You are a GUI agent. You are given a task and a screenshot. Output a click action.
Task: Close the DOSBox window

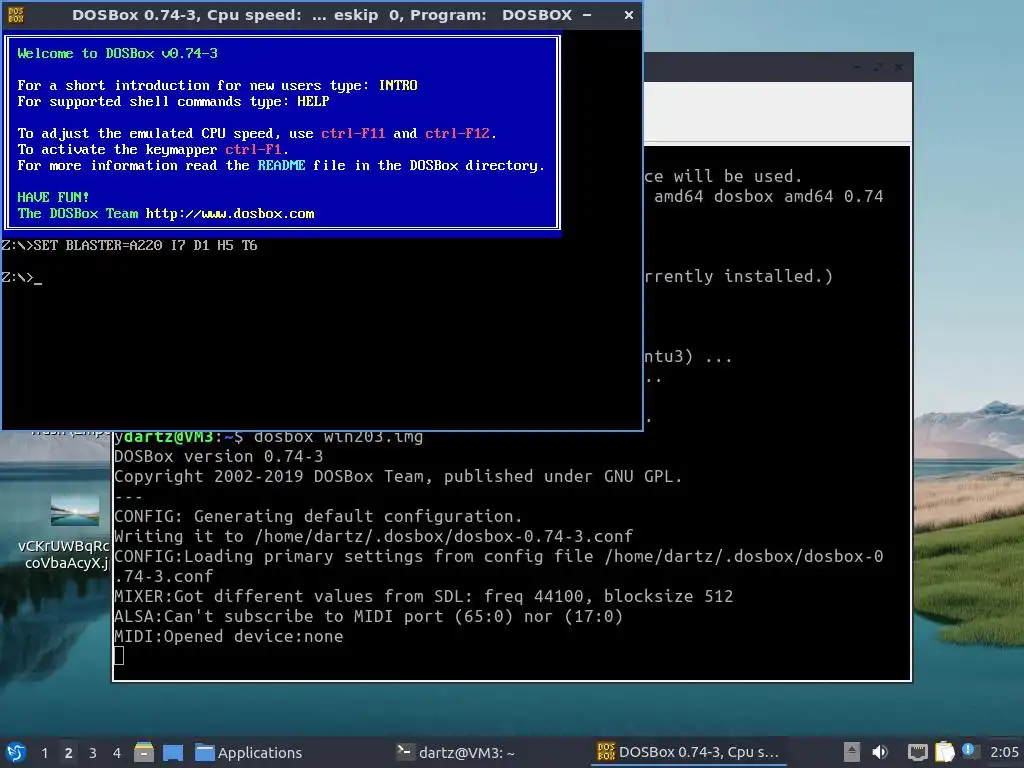tap(628, 14)
